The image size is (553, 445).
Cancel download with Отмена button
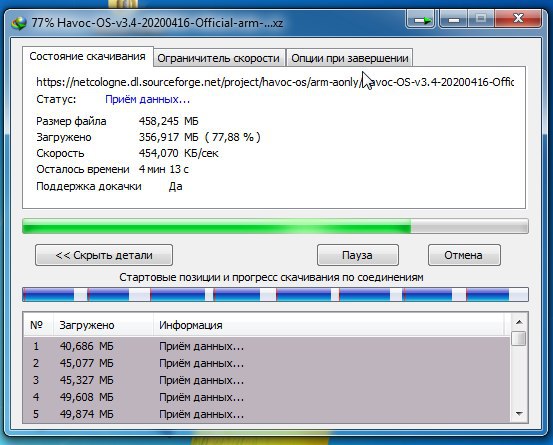(464, 255)
